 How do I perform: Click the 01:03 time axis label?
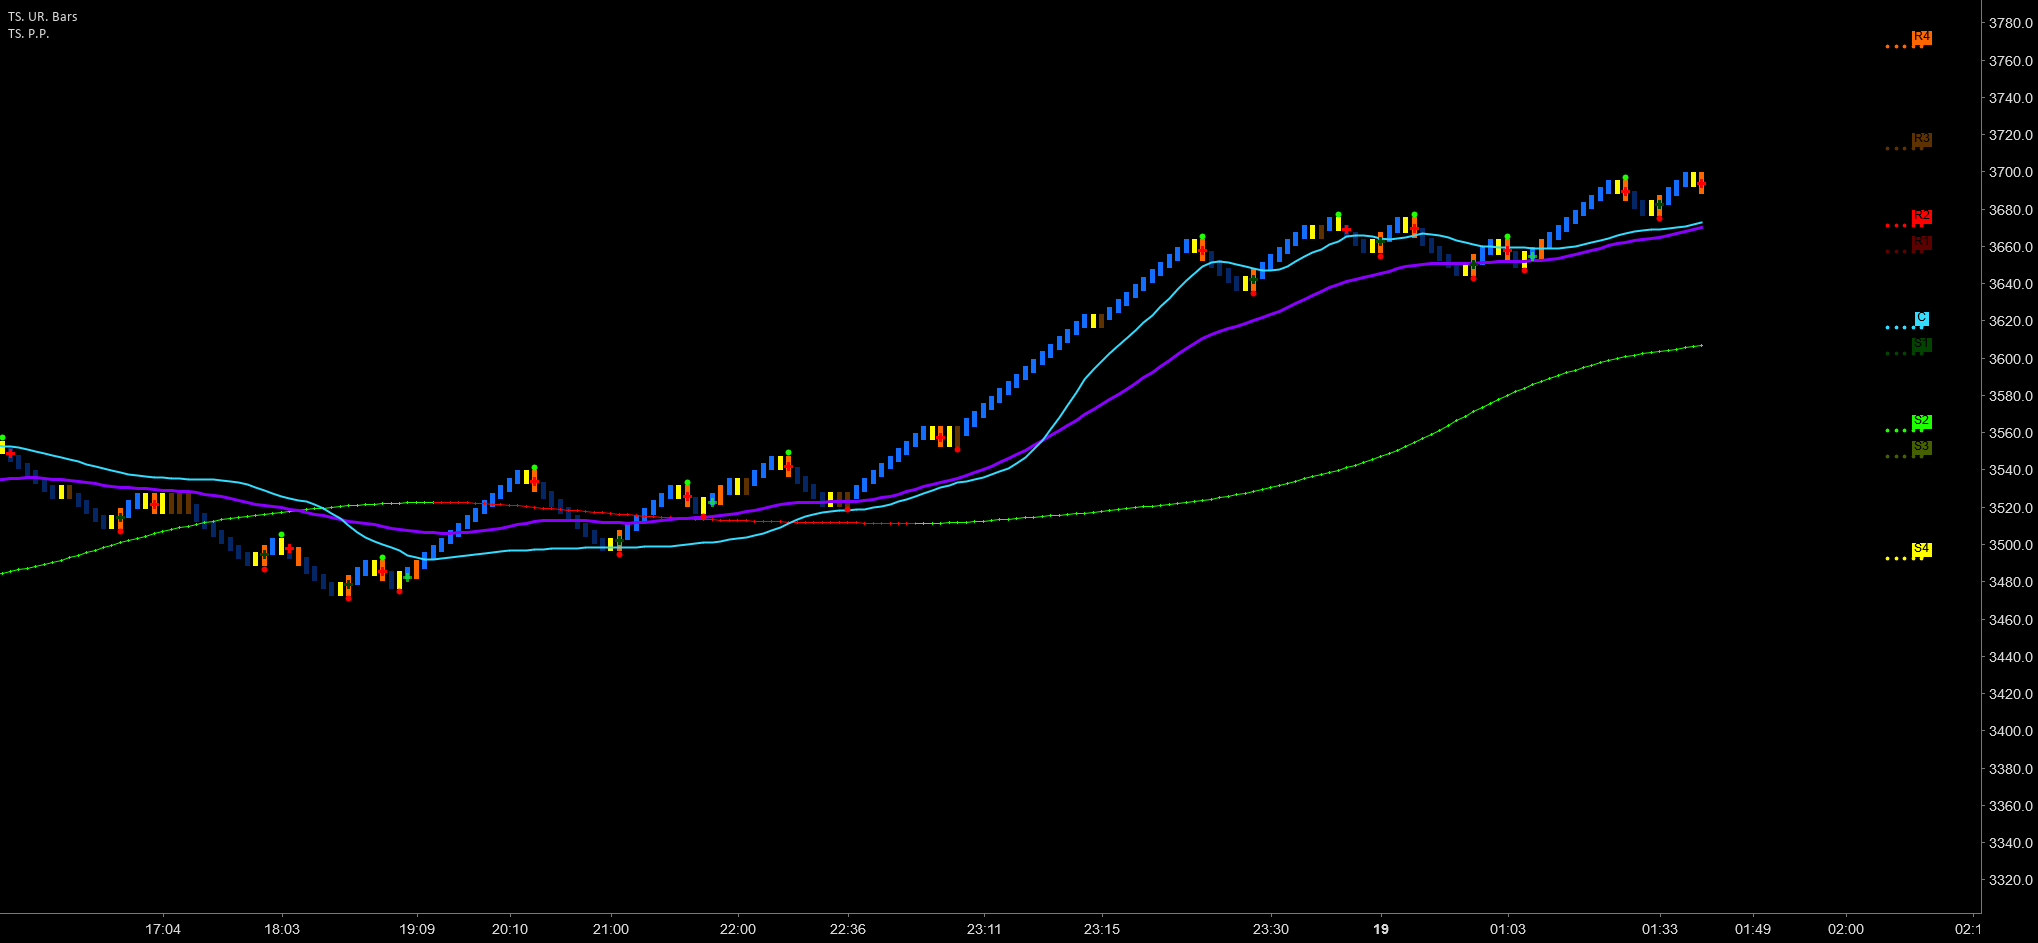[x=1508, y=929]
